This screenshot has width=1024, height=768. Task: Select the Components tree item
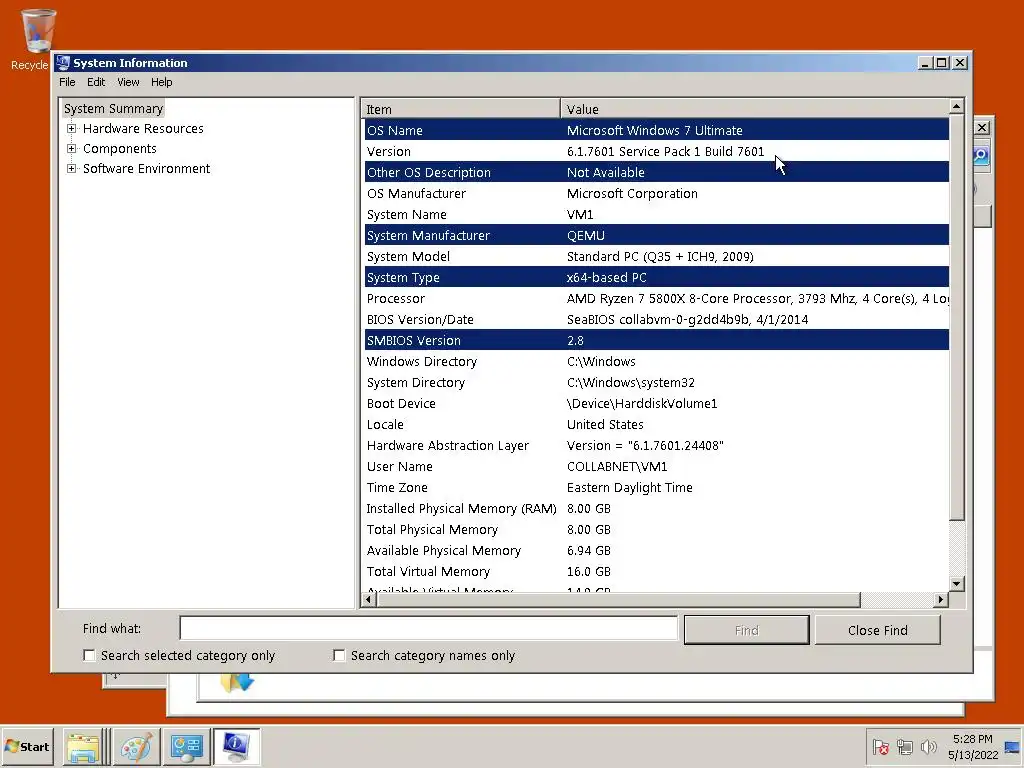120,148
